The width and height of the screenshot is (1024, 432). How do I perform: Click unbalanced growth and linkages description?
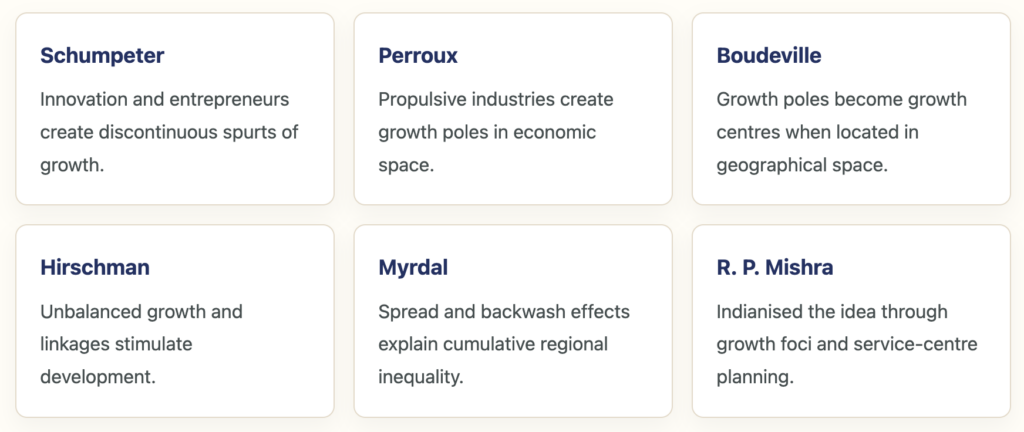pyautogui.click(x=141, y=344)
